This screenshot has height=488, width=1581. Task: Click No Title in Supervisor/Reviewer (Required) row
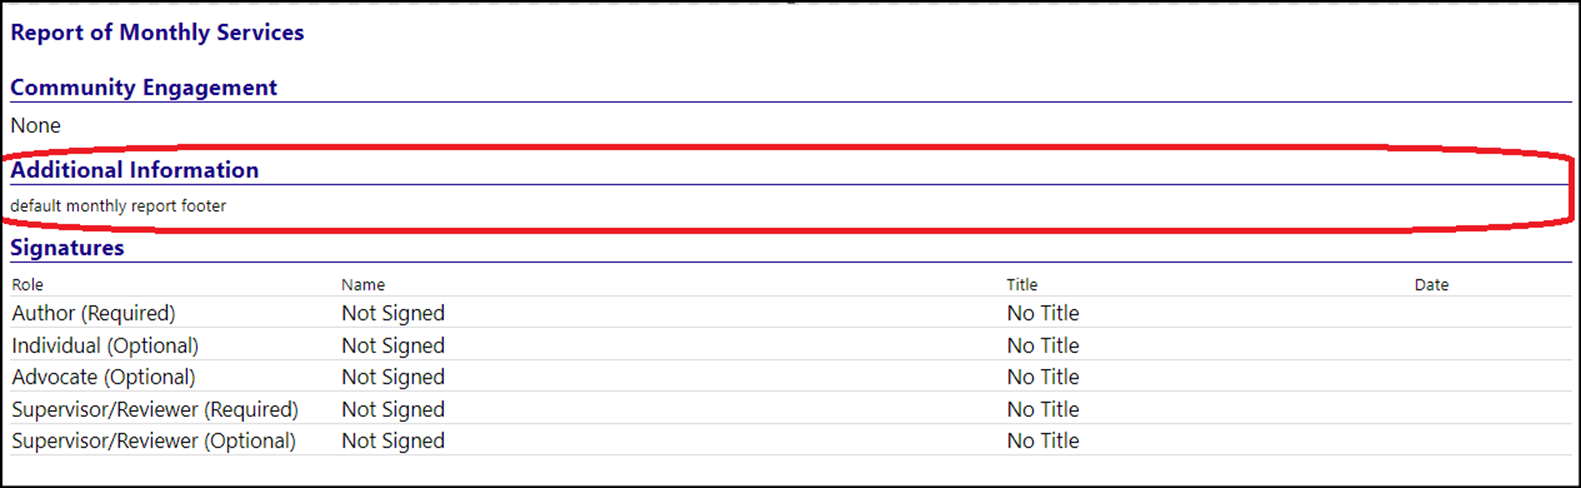(x=1043, y=409)
